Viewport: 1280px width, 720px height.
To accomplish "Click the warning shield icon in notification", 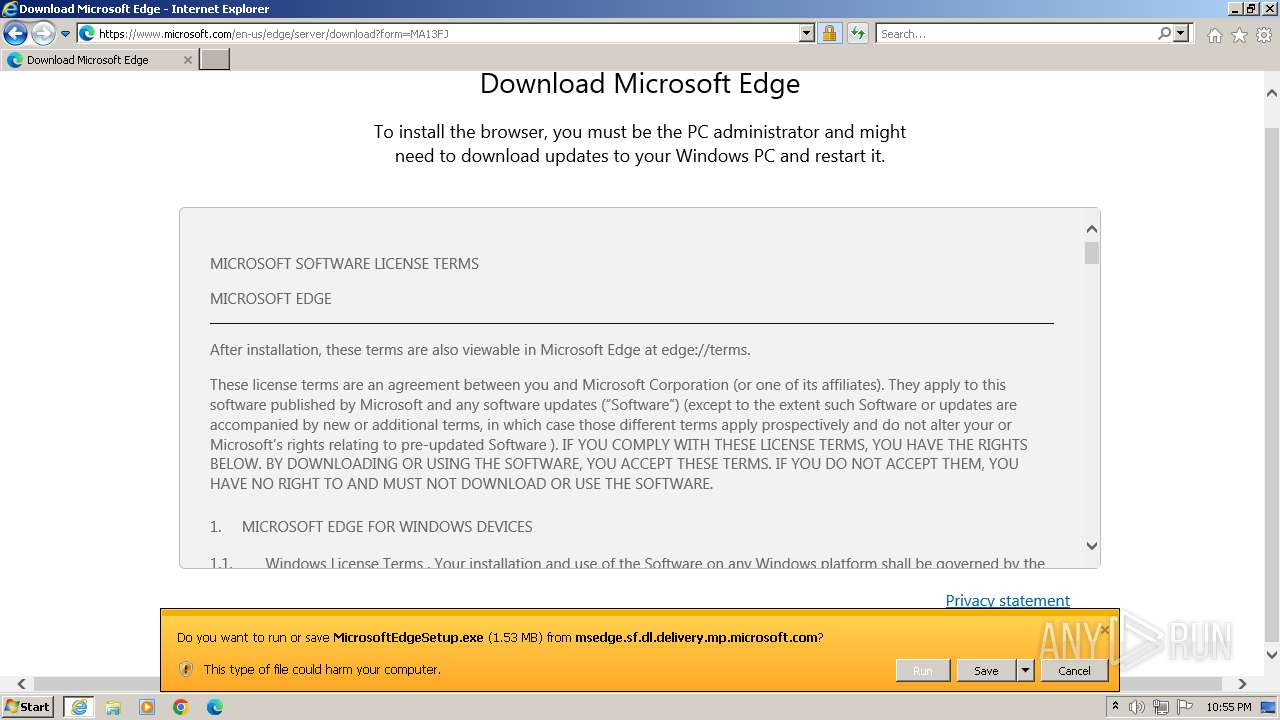I will point(185,669).
